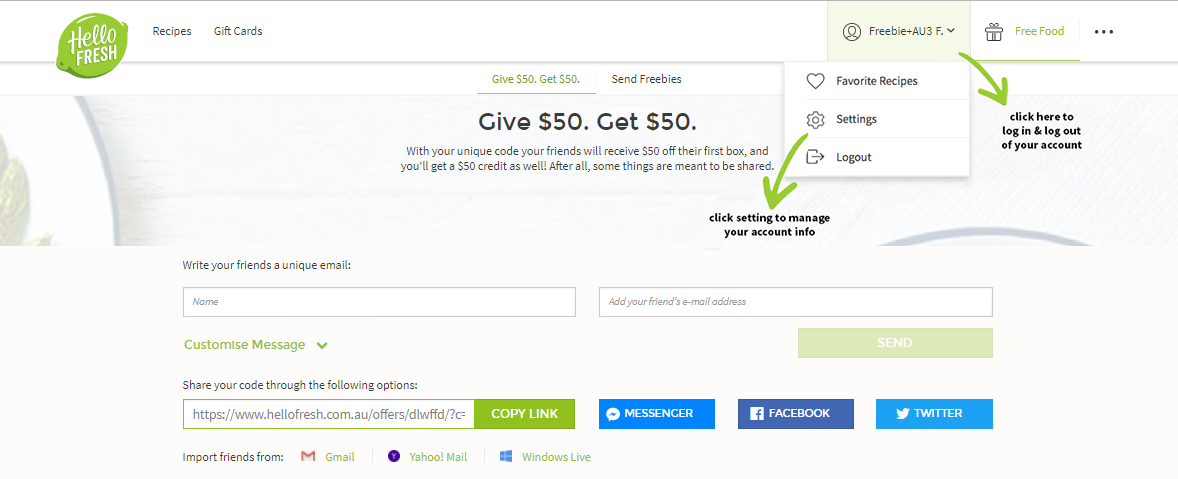Click the friend's e-mail address field
The width and height of the screenshot is (1178, 479).
pyautogui.click(x=796, y=302)
